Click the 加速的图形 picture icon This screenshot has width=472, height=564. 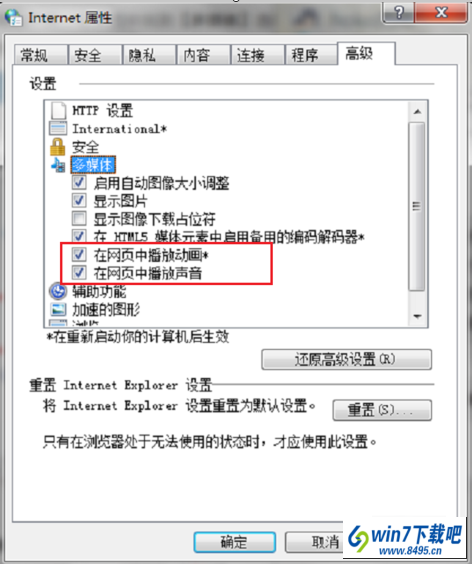click(x=58, y=309)
